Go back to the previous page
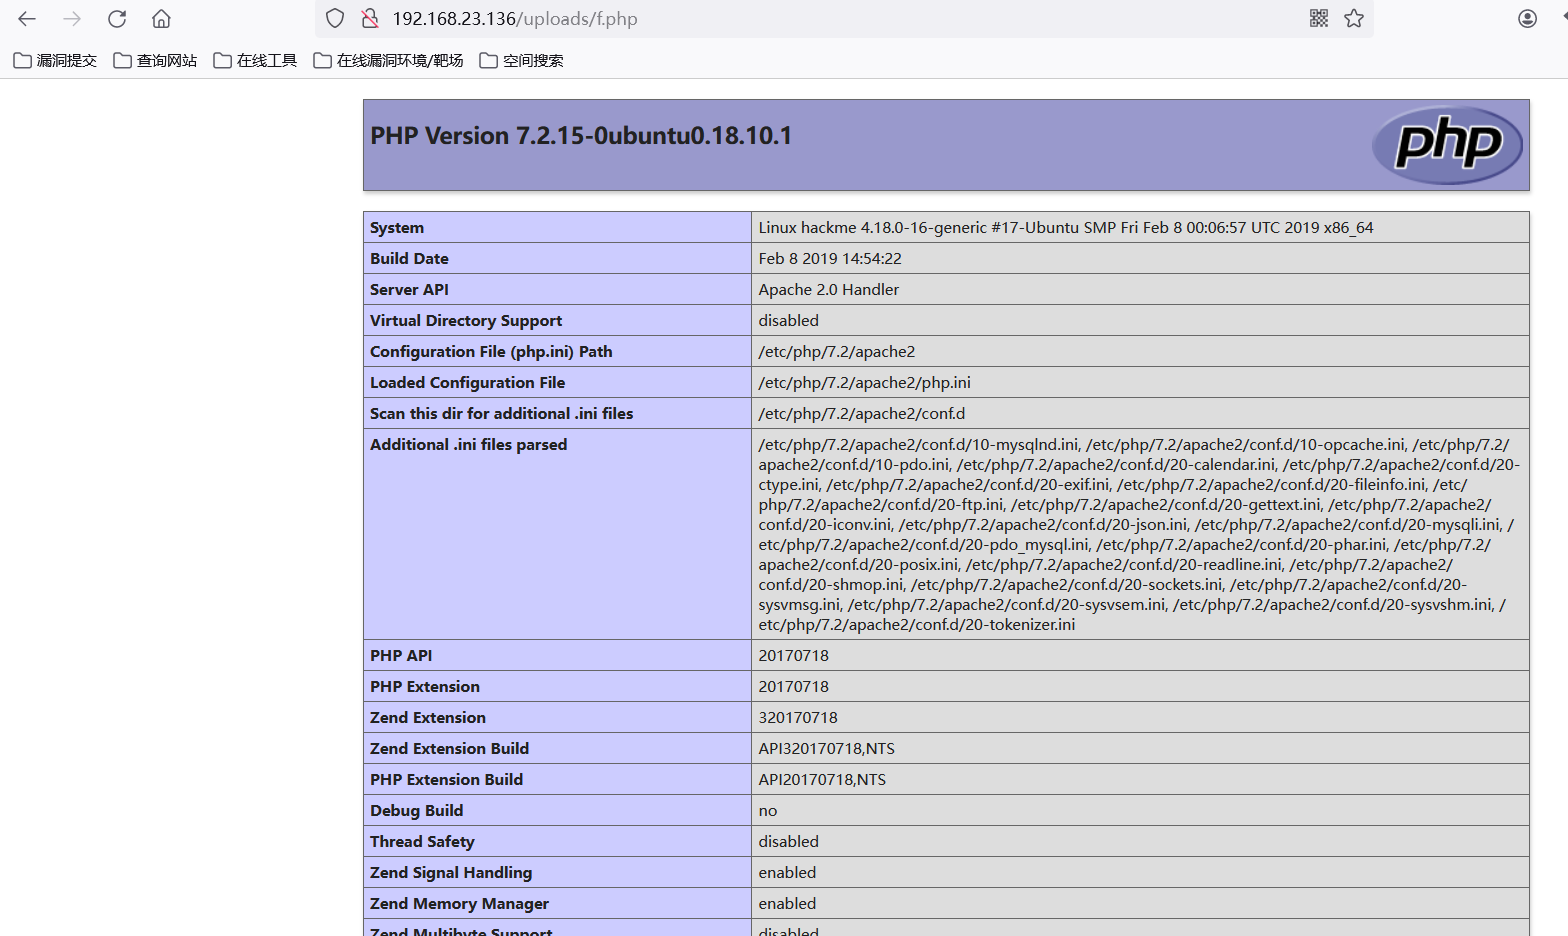 [x=27, y=19]
